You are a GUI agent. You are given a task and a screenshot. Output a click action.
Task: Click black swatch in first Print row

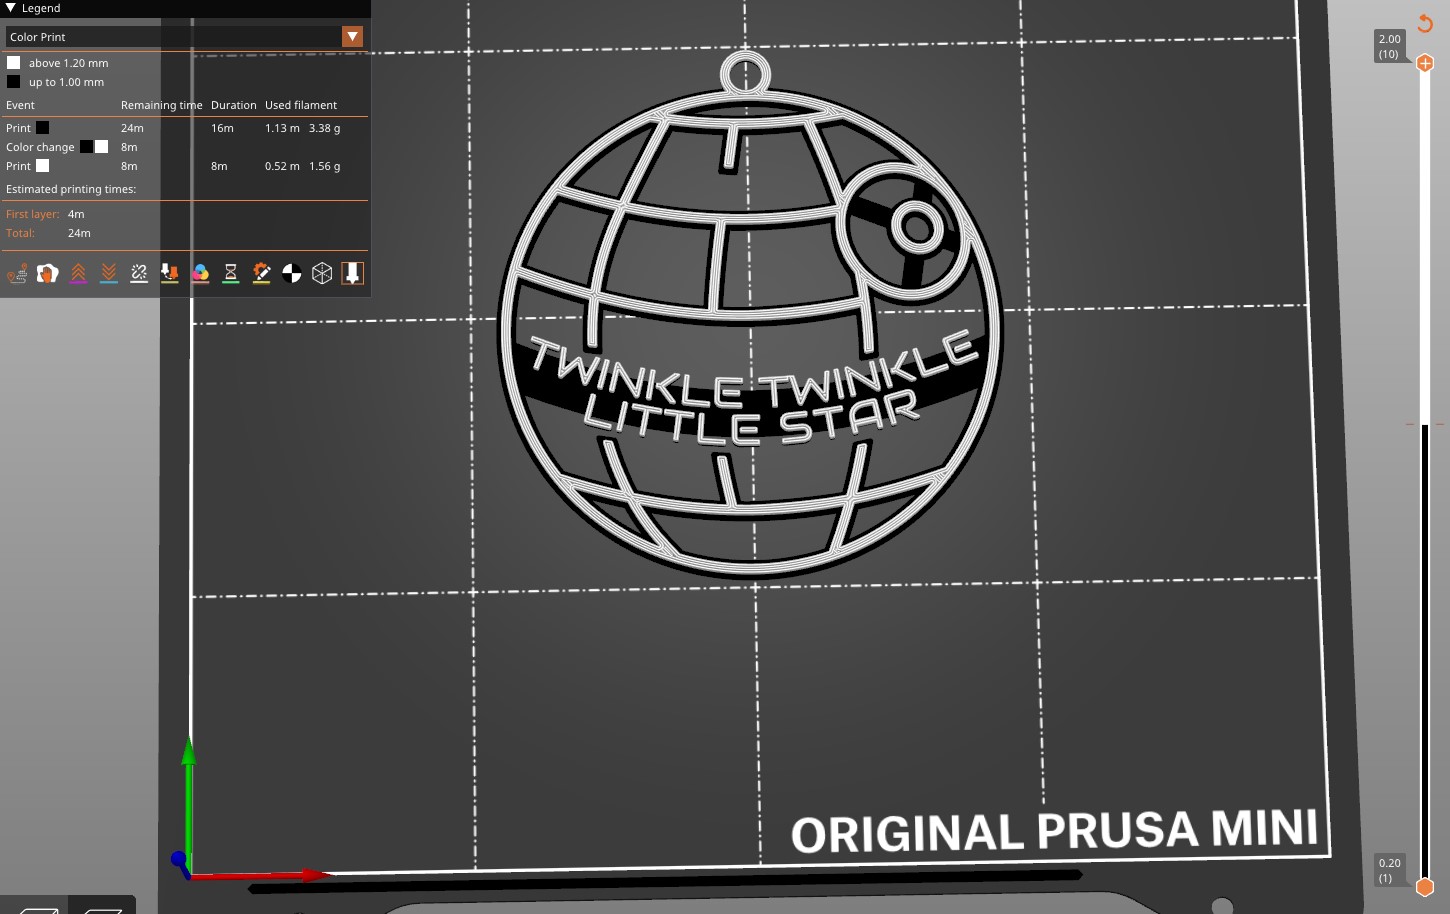pos(43,128)
